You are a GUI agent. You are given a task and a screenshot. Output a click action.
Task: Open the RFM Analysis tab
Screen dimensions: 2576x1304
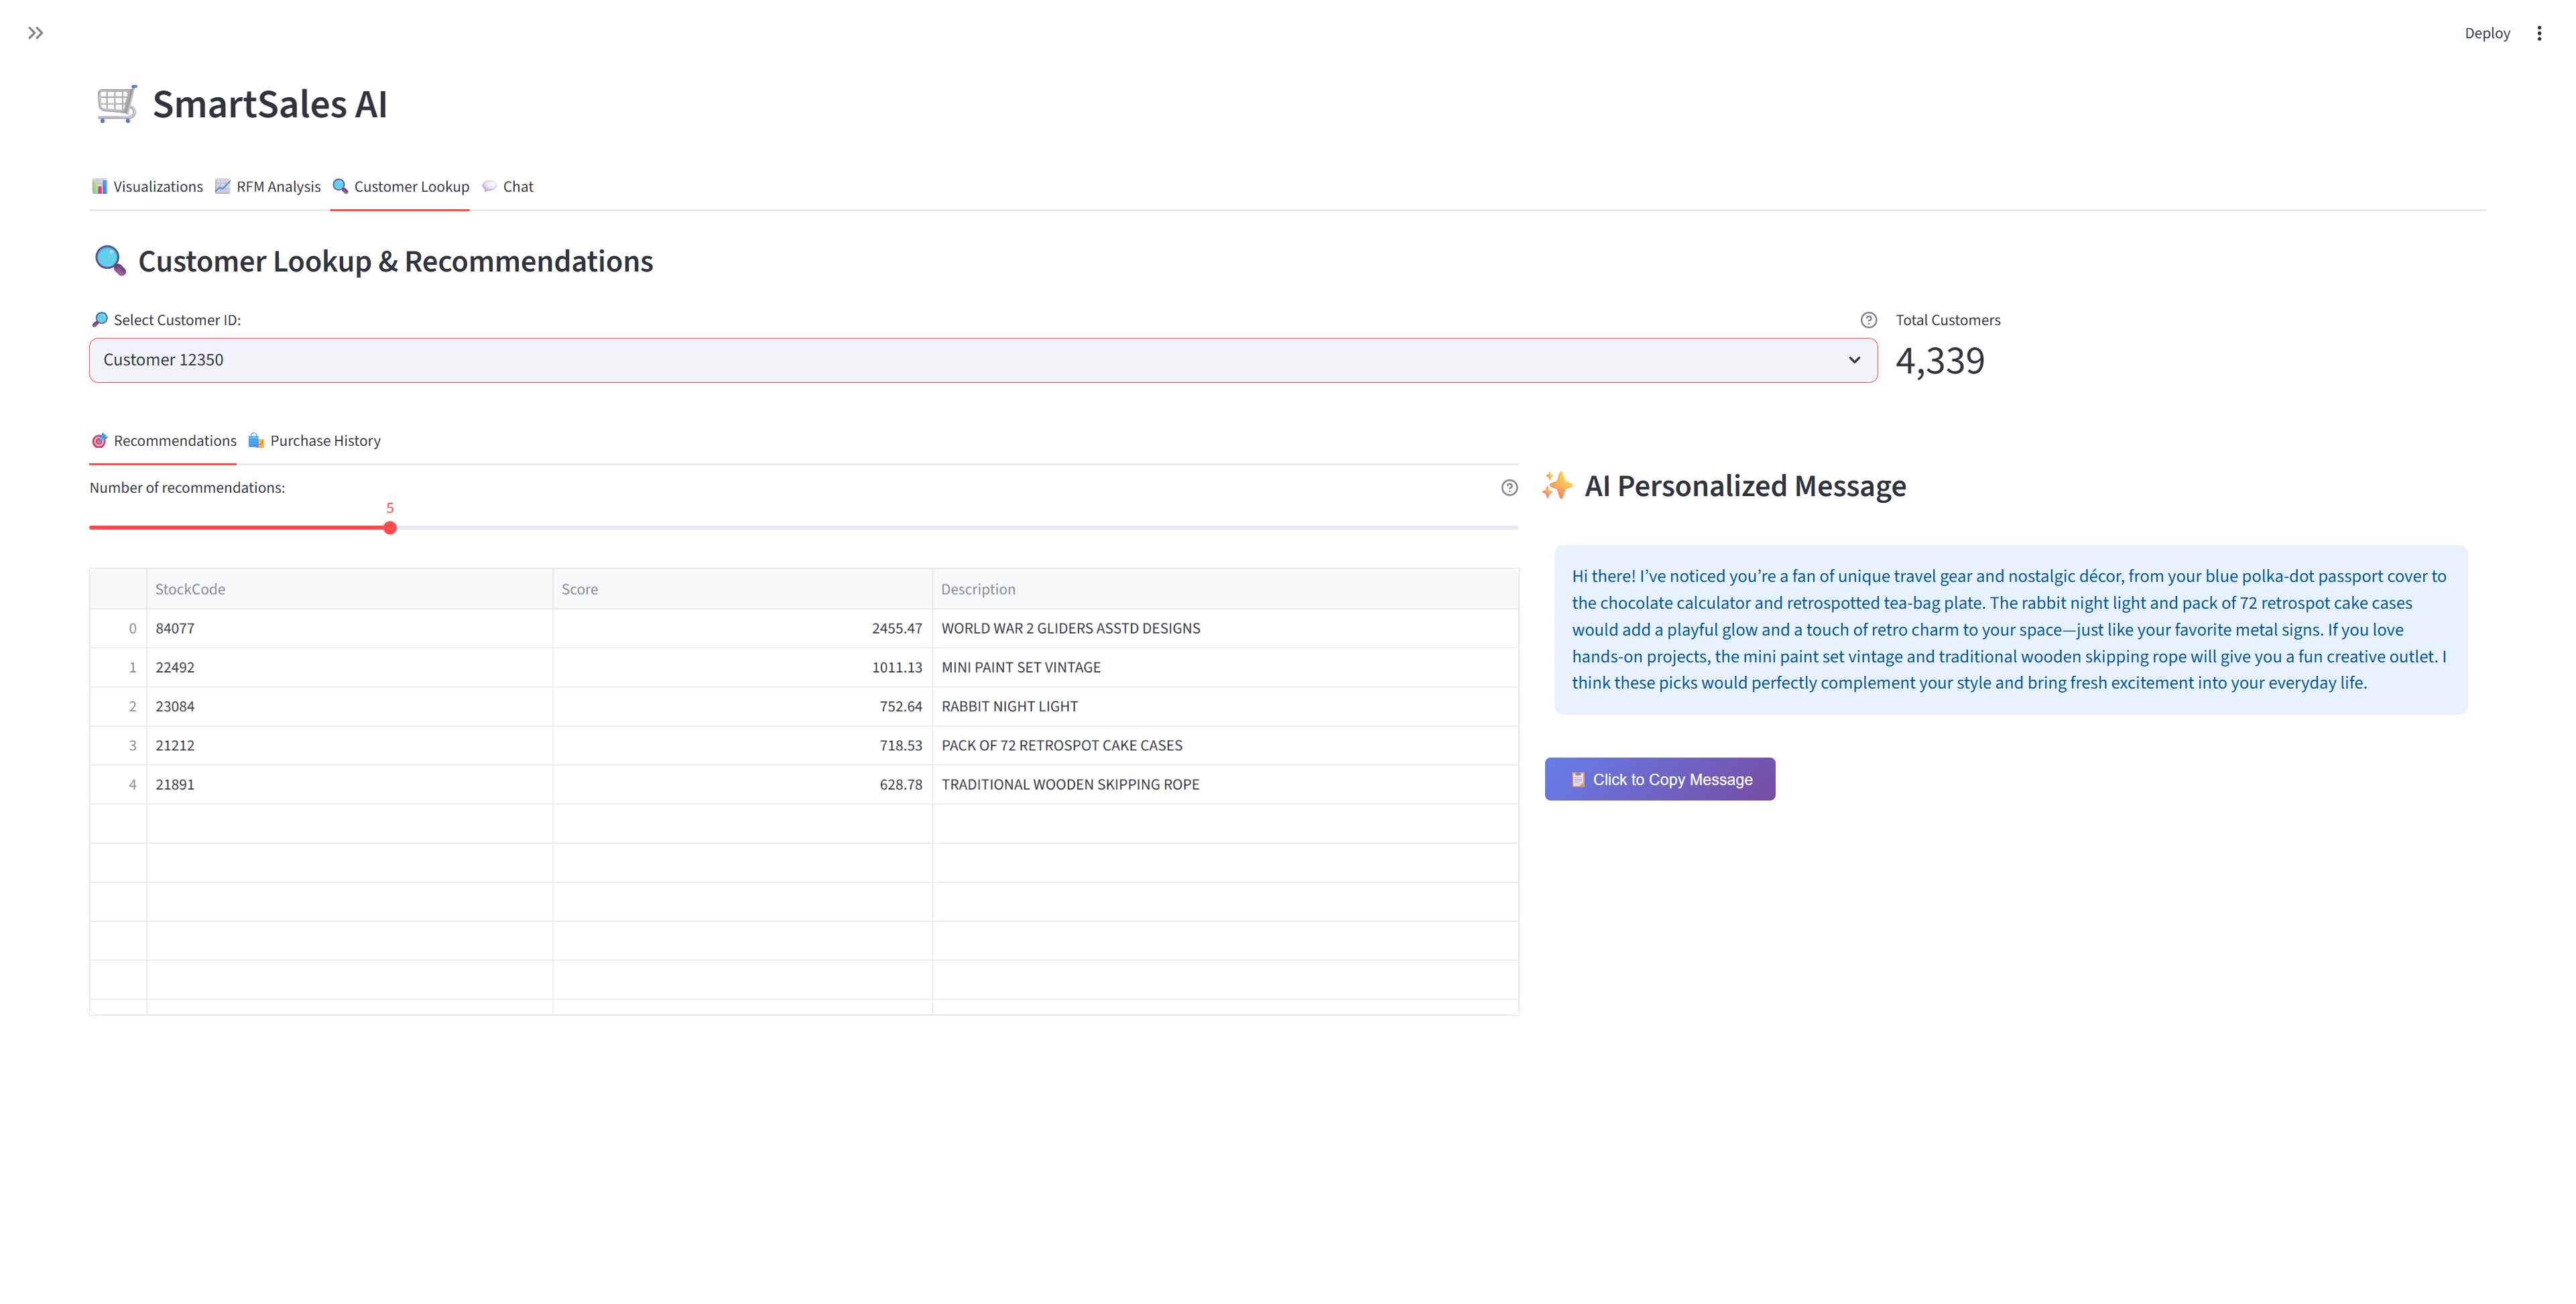268,187
